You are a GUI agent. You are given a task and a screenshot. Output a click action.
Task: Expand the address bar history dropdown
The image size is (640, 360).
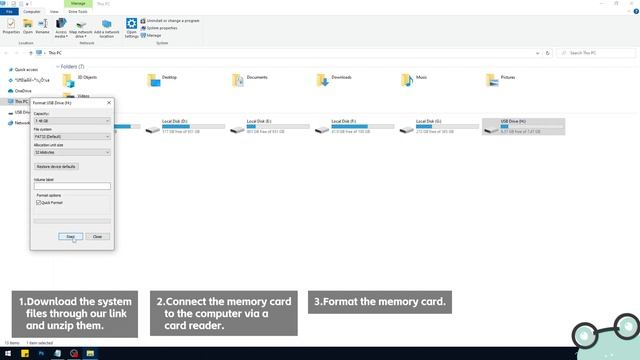pos(537,53)
